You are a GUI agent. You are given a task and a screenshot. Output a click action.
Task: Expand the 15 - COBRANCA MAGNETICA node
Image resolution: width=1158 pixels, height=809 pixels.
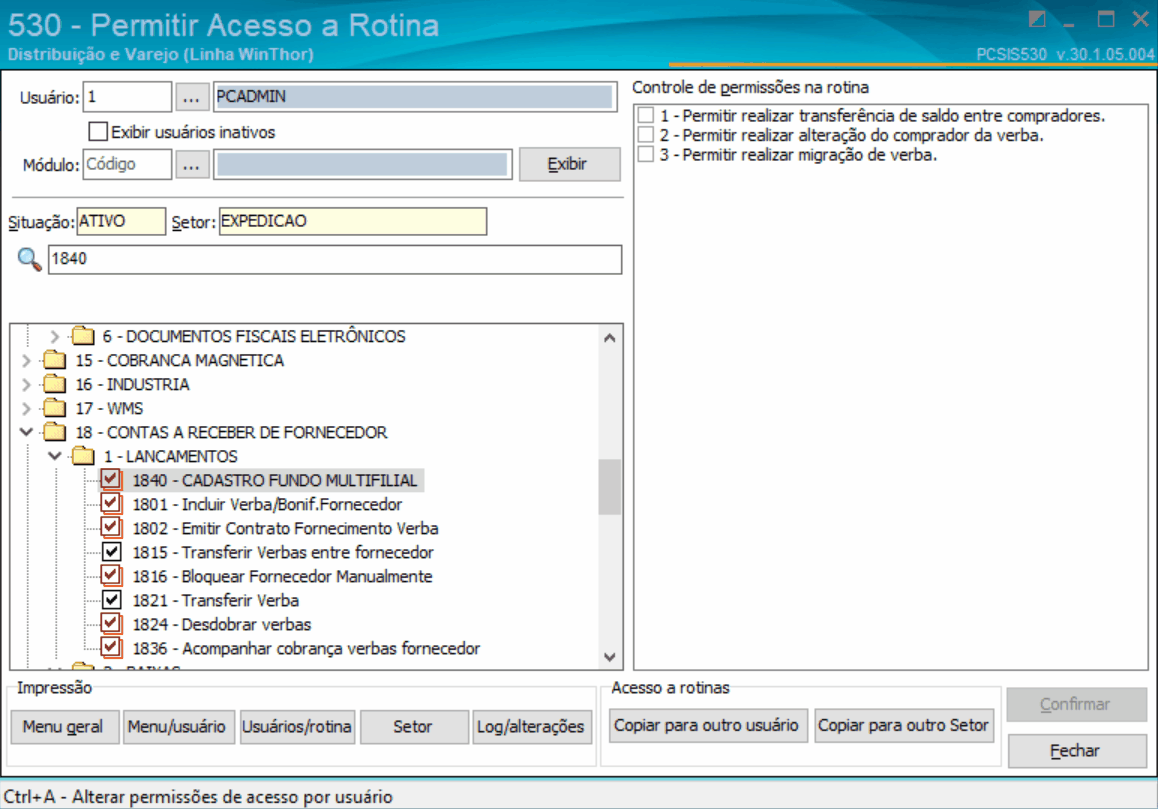tap(26, 361)
